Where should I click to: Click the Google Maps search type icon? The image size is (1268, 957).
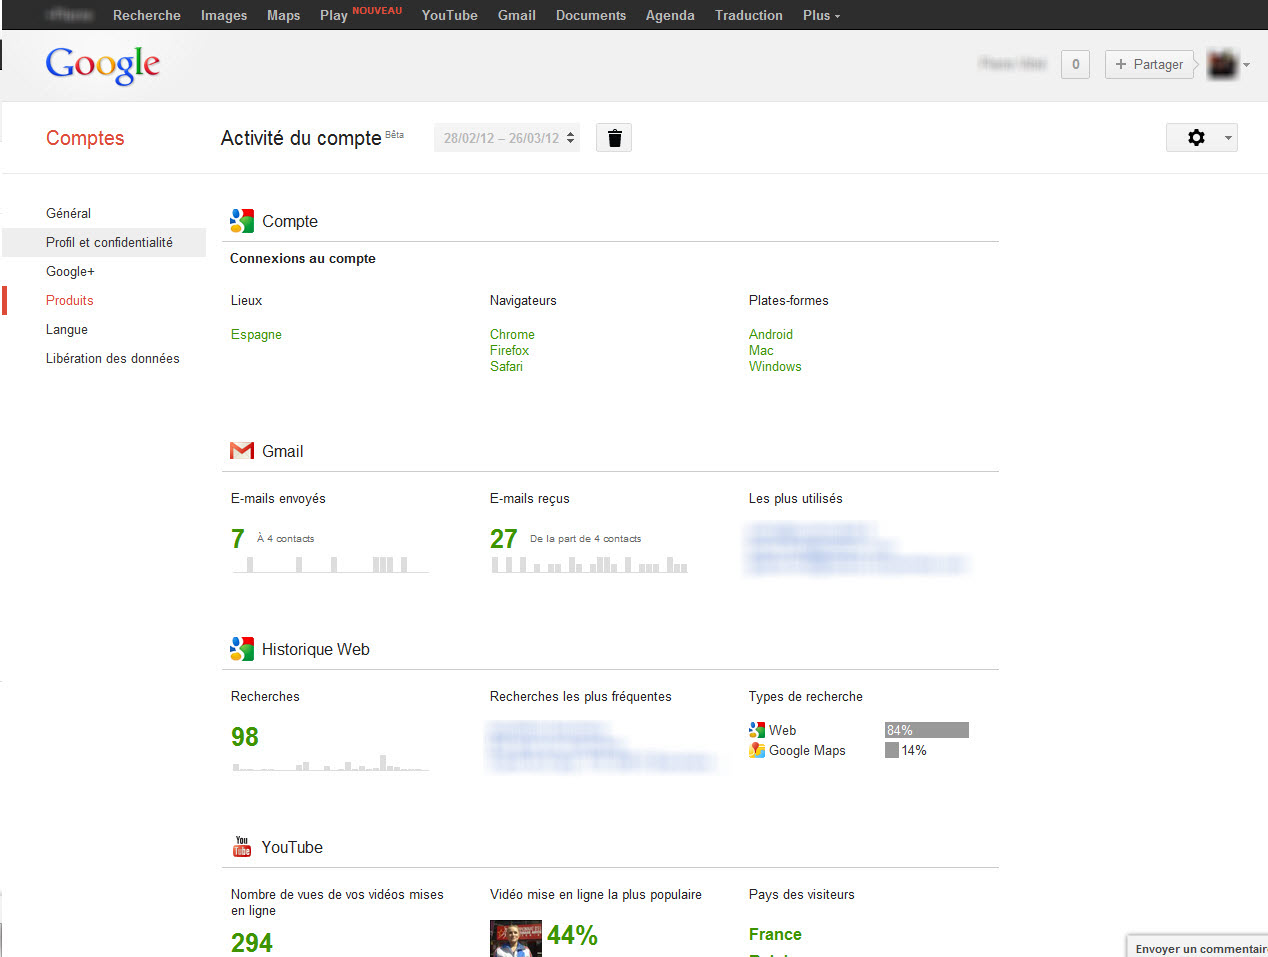click(x=757, y=750)
